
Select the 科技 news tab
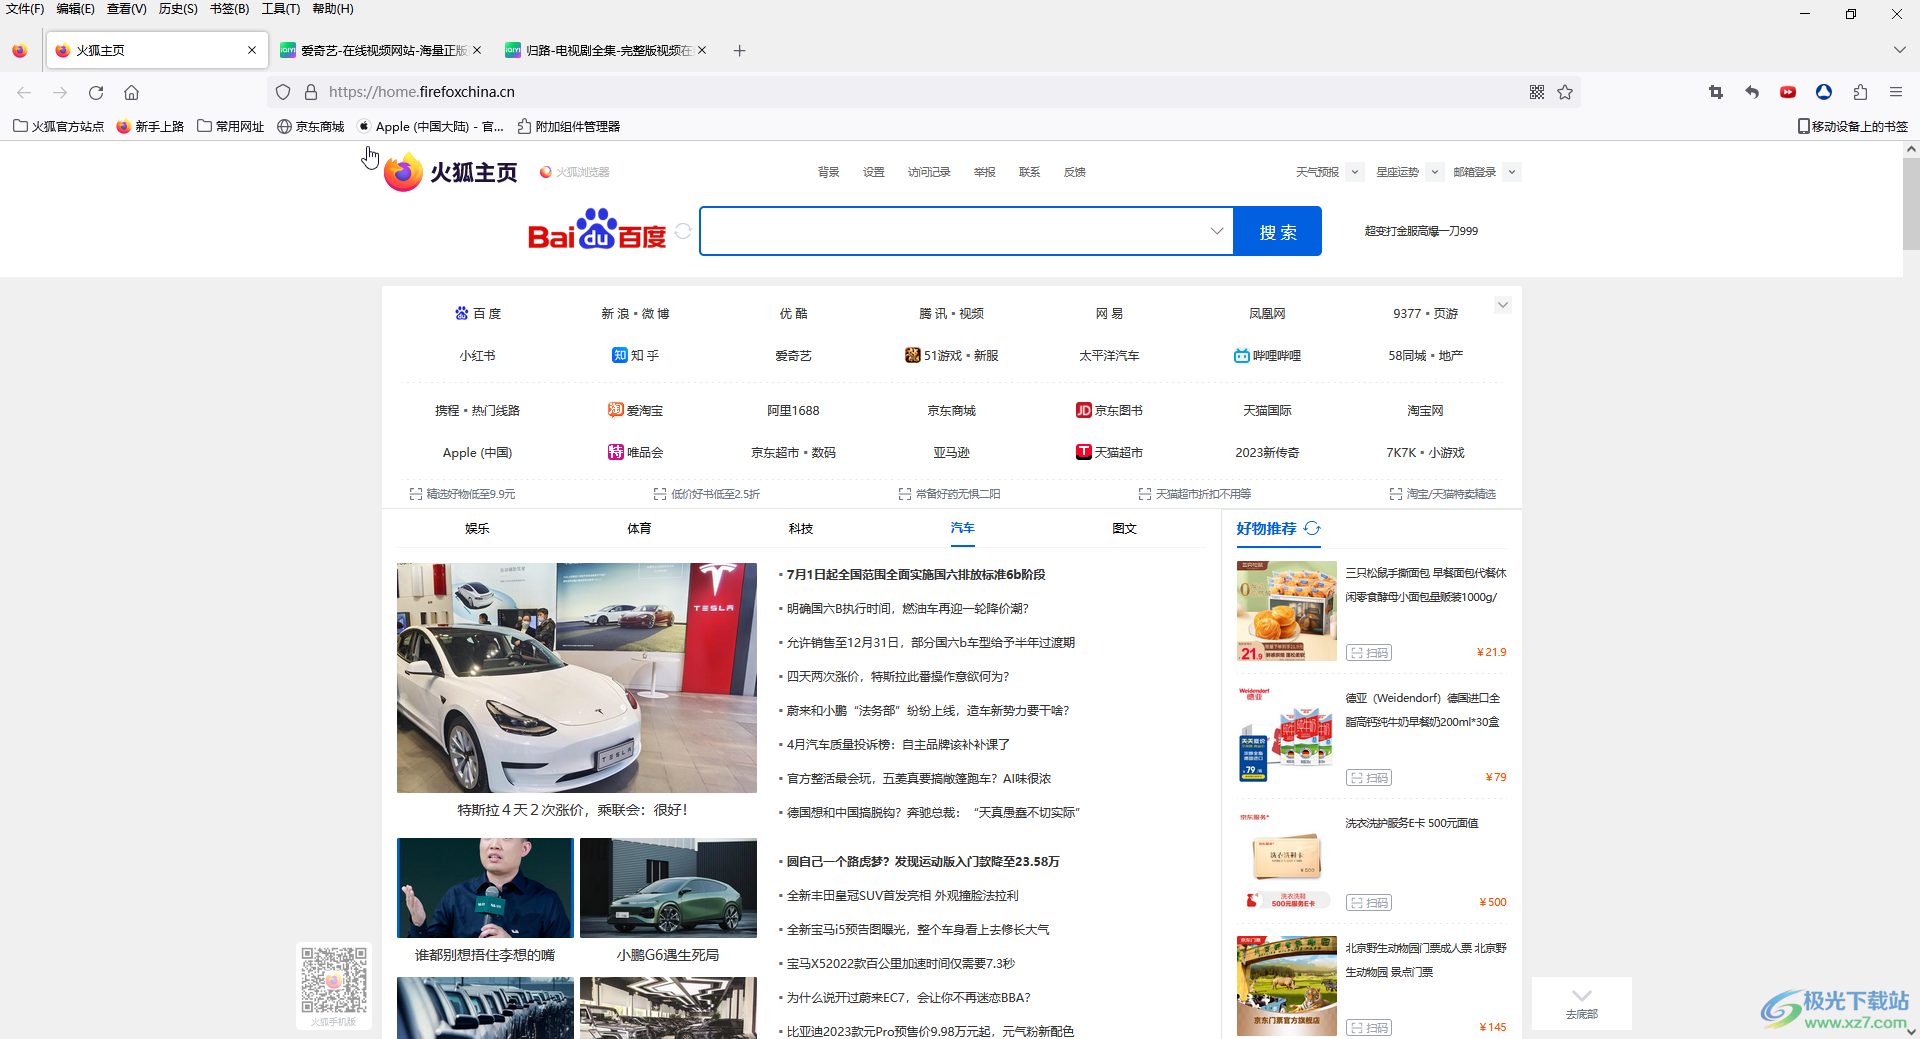[x=801, y=528]
